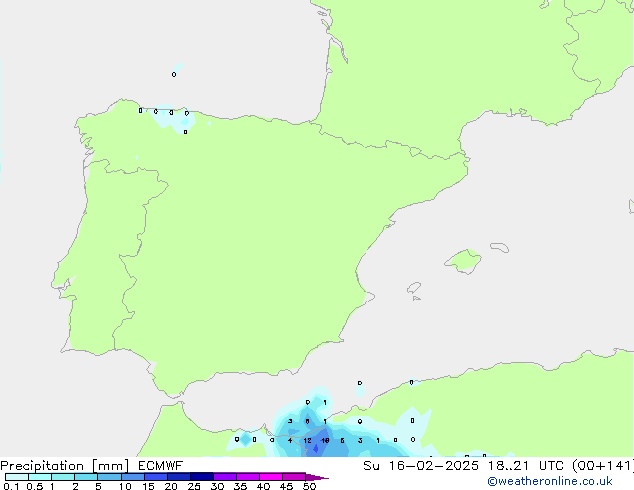Click the legend label "20"
Viewport: 634px width, 490px height.
171,486
